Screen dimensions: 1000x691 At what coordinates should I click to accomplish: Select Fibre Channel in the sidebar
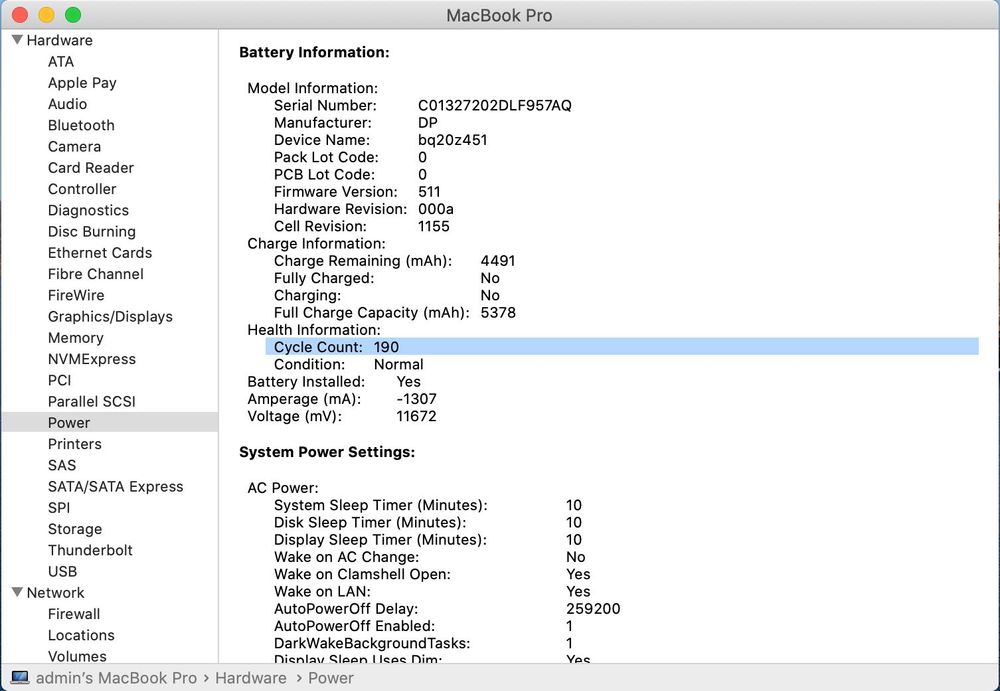pyautogui.click(x=95, y=274)
